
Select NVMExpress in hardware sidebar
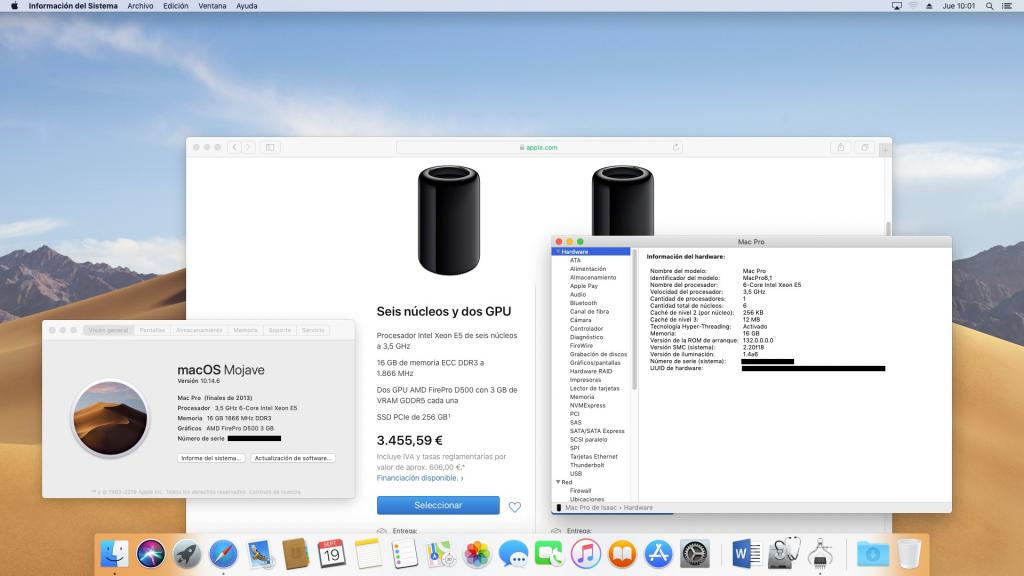[x=588, y=405]
